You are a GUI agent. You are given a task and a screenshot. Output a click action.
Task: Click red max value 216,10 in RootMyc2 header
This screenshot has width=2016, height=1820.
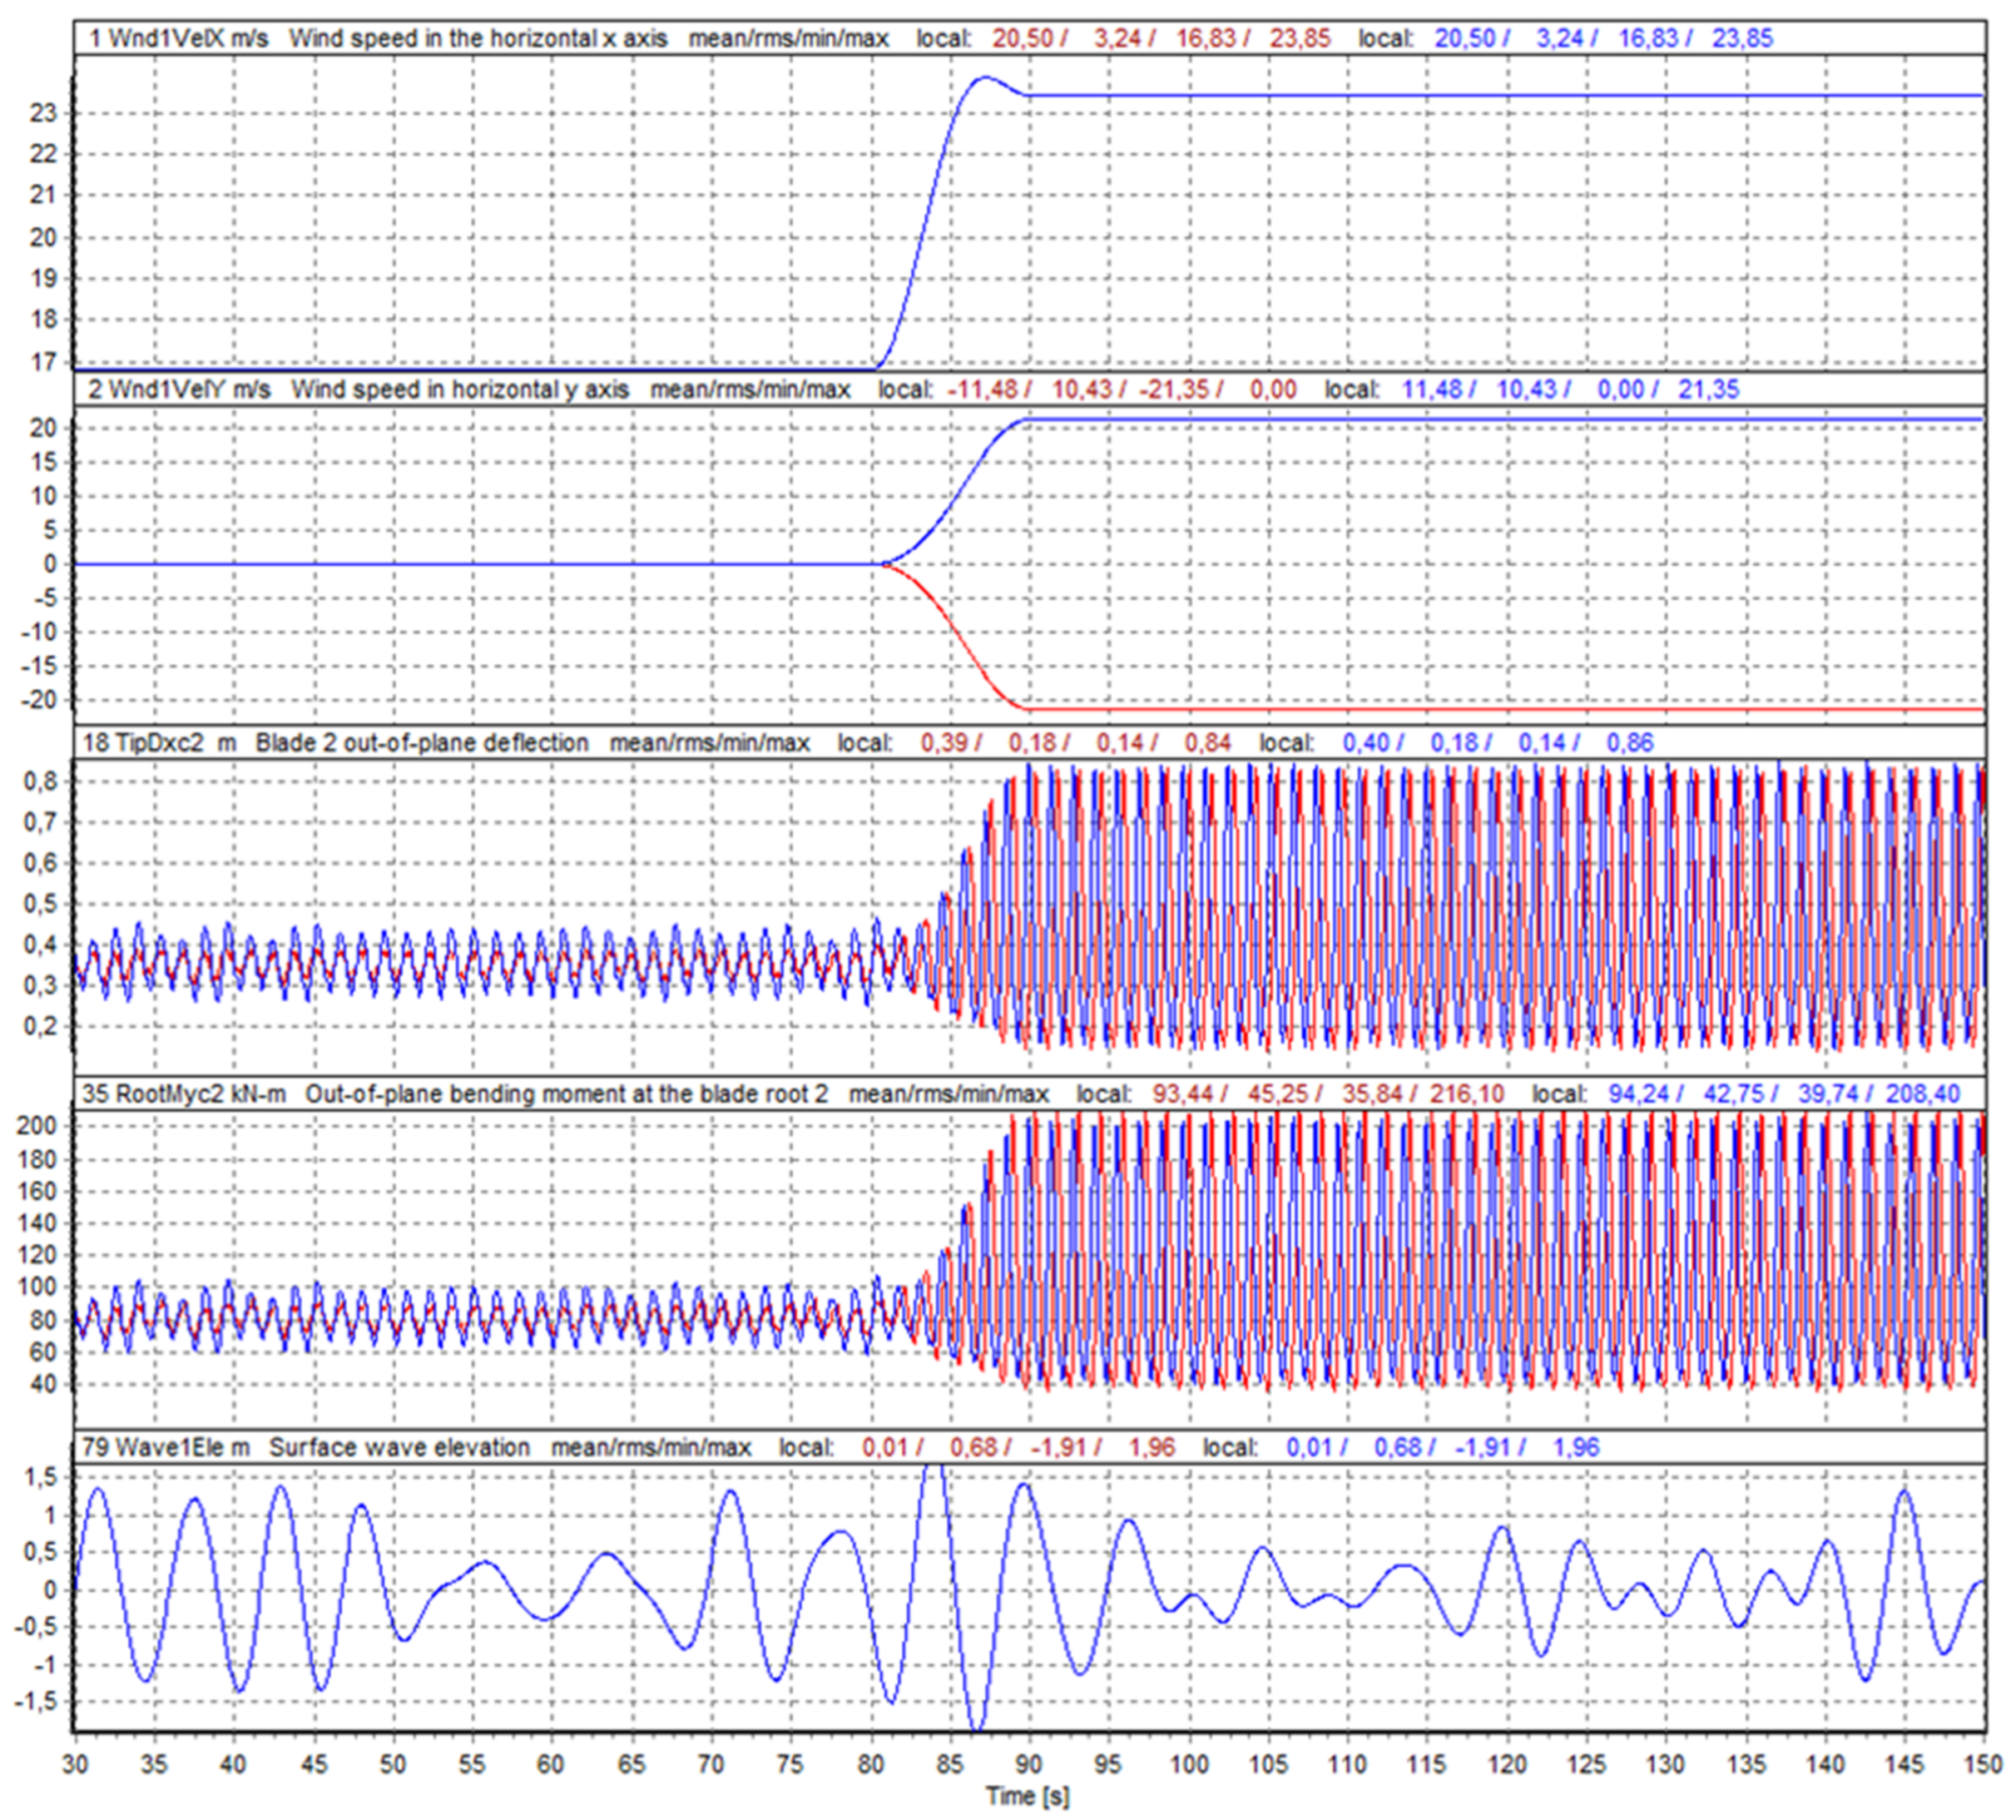(1466, 1094)
